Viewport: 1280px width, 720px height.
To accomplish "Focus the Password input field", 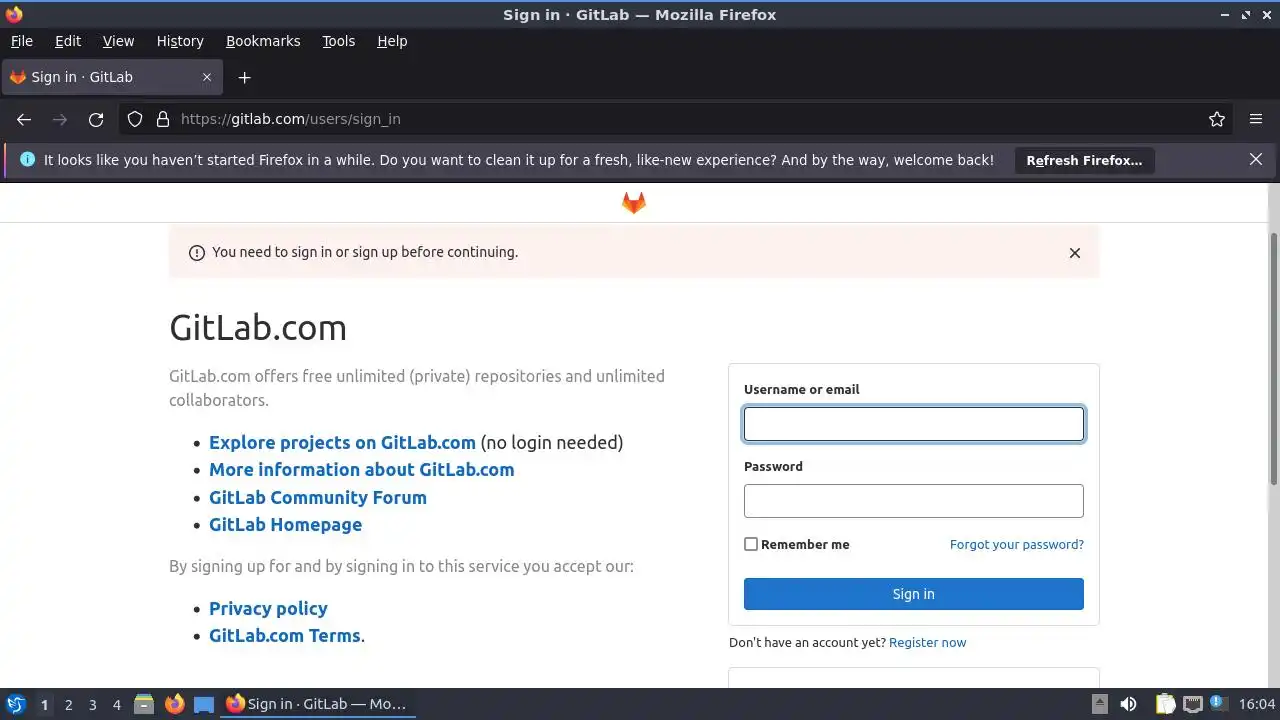I will point(914,501).
